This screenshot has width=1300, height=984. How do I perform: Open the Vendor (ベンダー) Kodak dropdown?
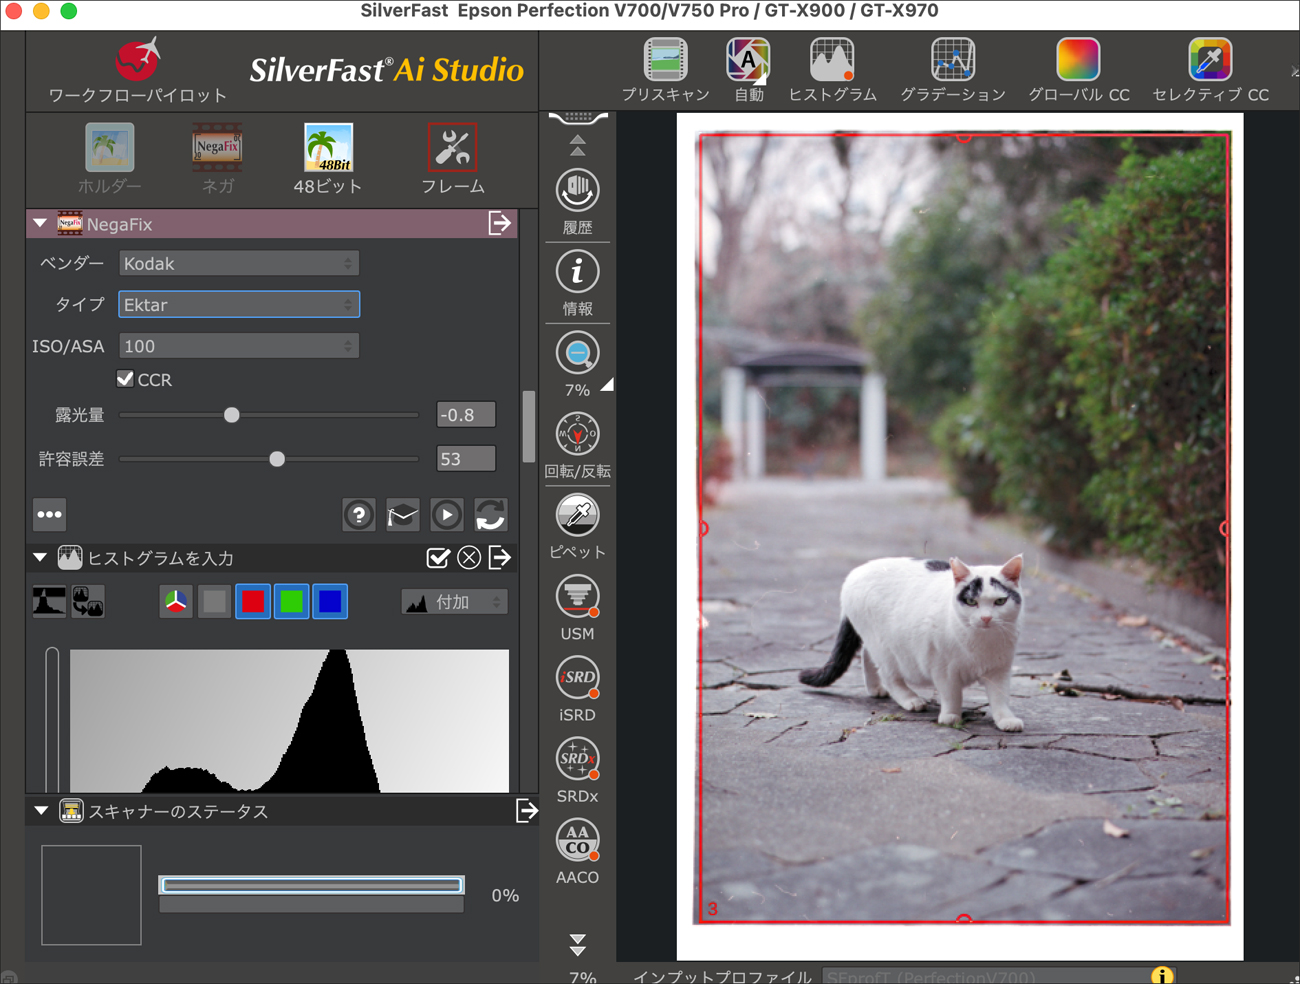[238, 264]
